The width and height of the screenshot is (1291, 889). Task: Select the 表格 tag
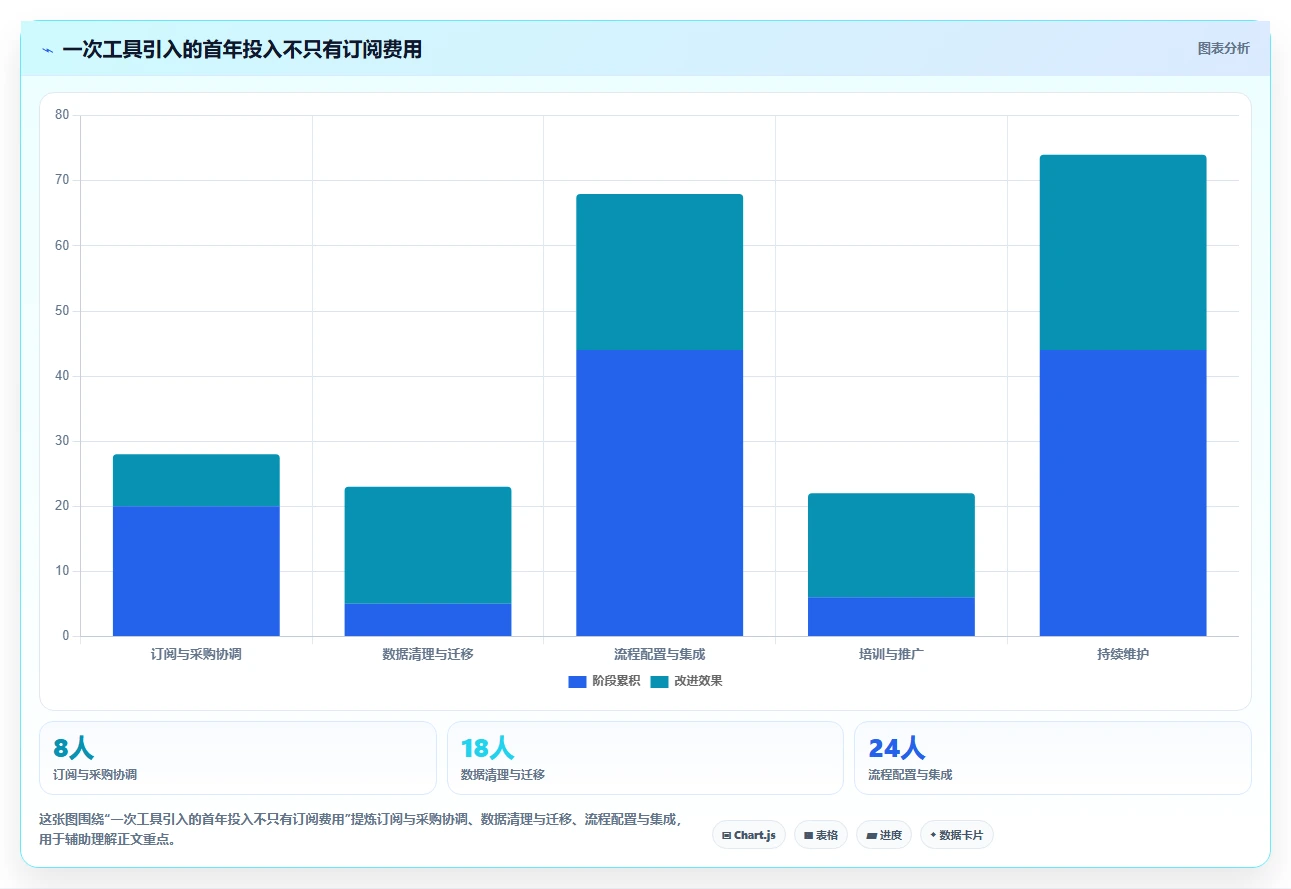(821, 835)
